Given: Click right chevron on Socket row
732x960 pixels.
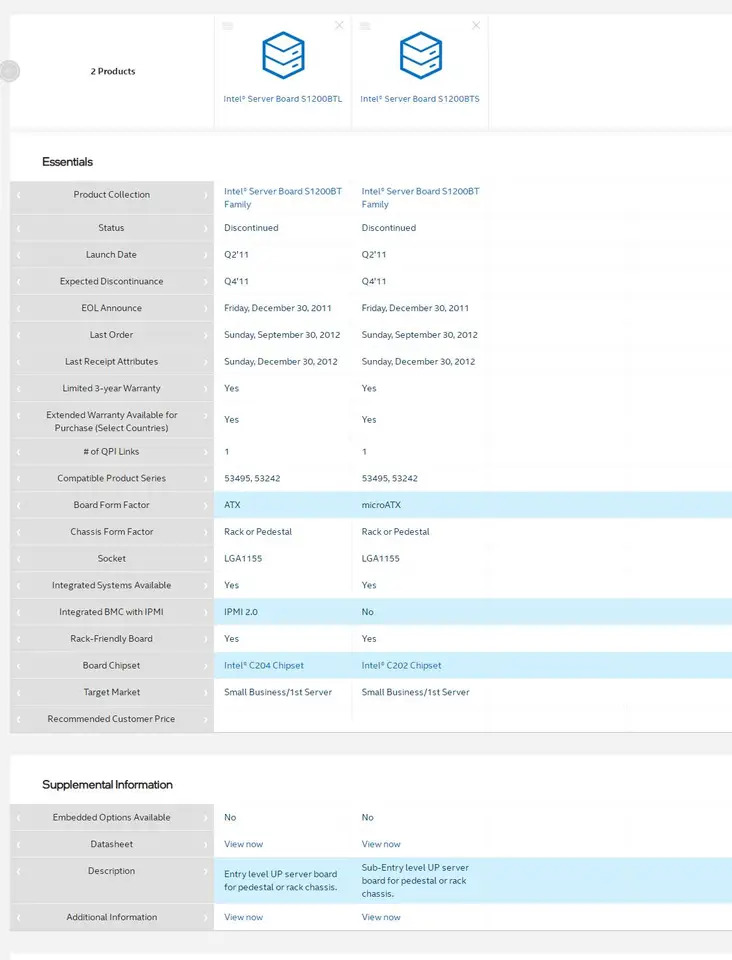Looking at the screenshot, I should click(x=206, y=559).
